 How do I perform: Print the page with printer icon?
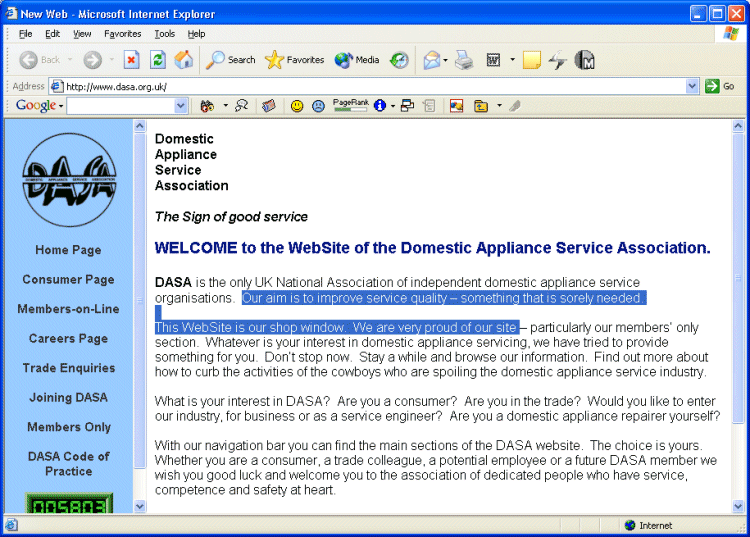[x=463, y=60]
